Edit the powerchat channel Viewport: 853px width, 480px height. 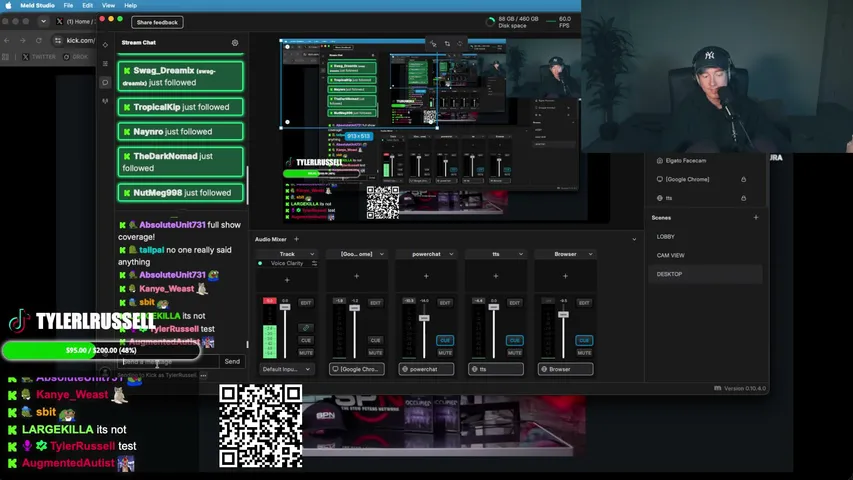[445, 303]
